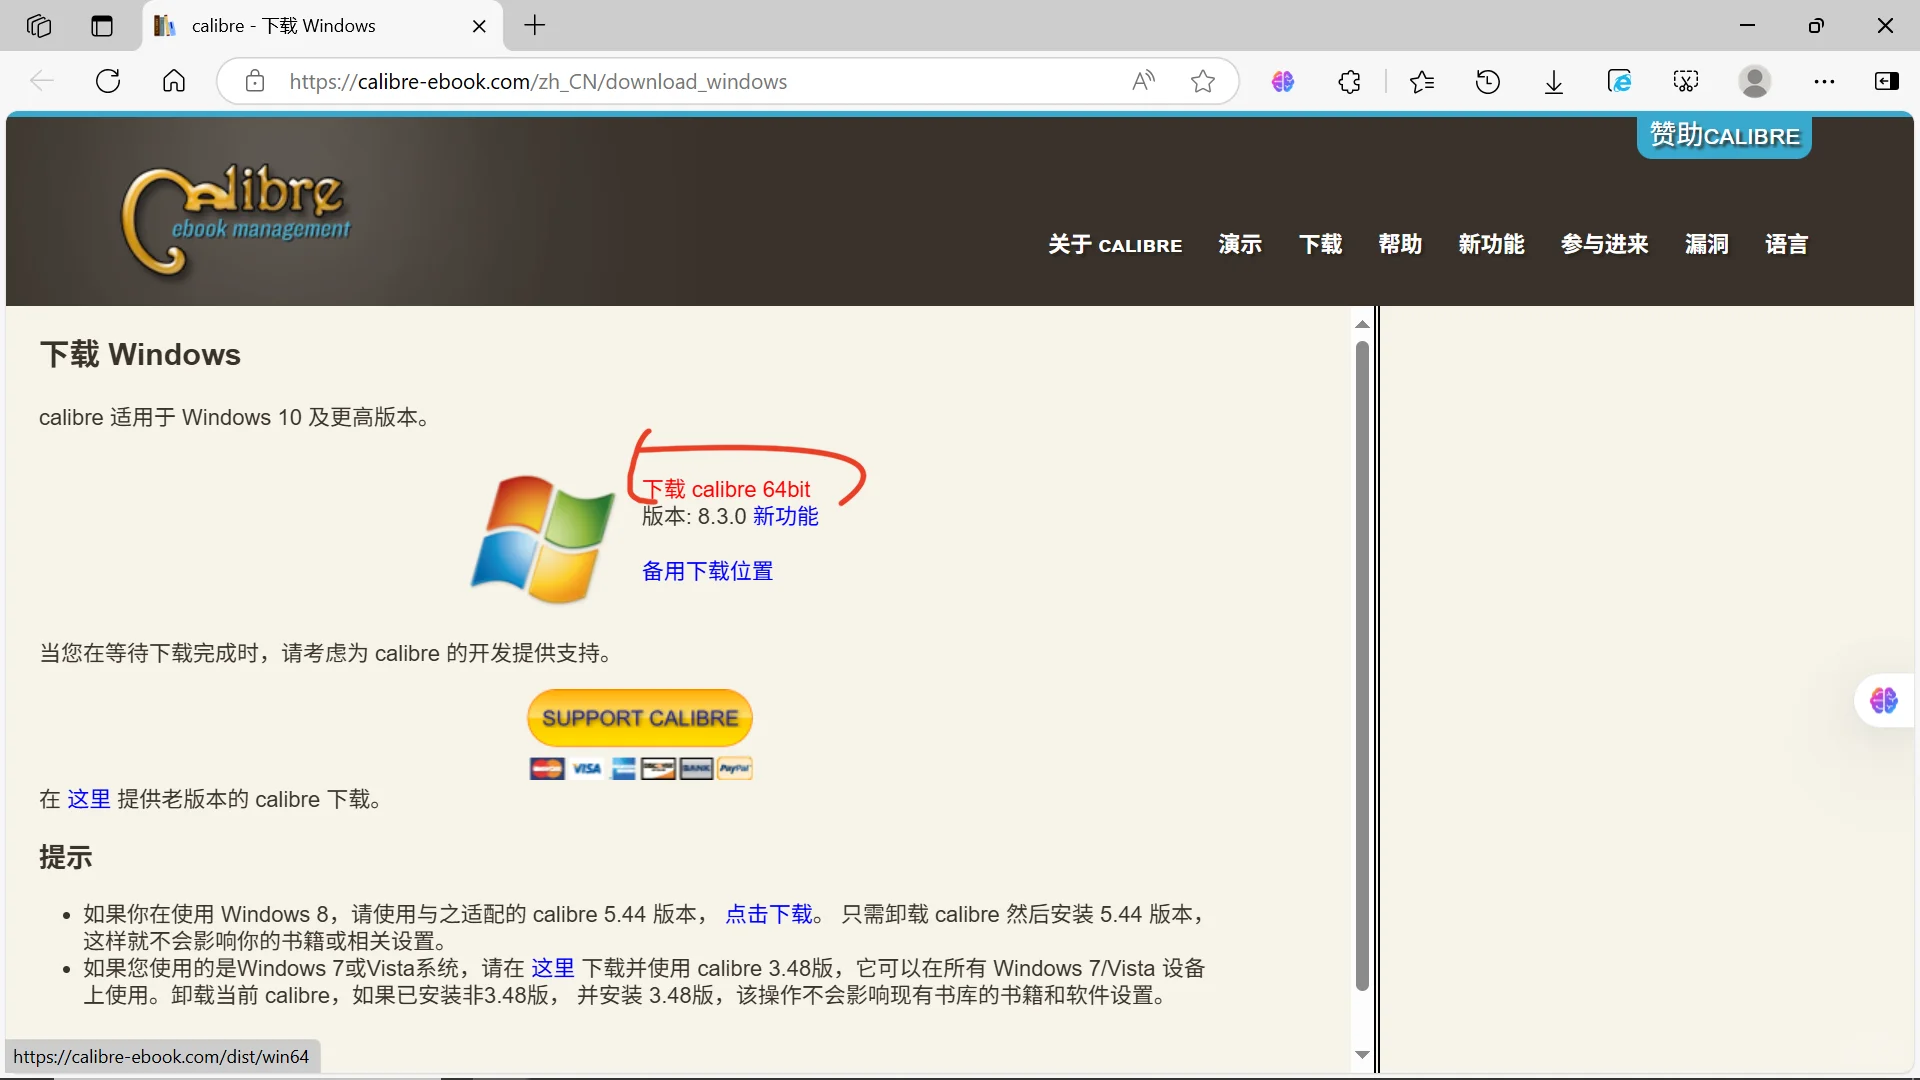This screenshot has width=1920, height=1080.
Task: Open the 新功能 link beside version 8.3.0
Action: point(785,516)
